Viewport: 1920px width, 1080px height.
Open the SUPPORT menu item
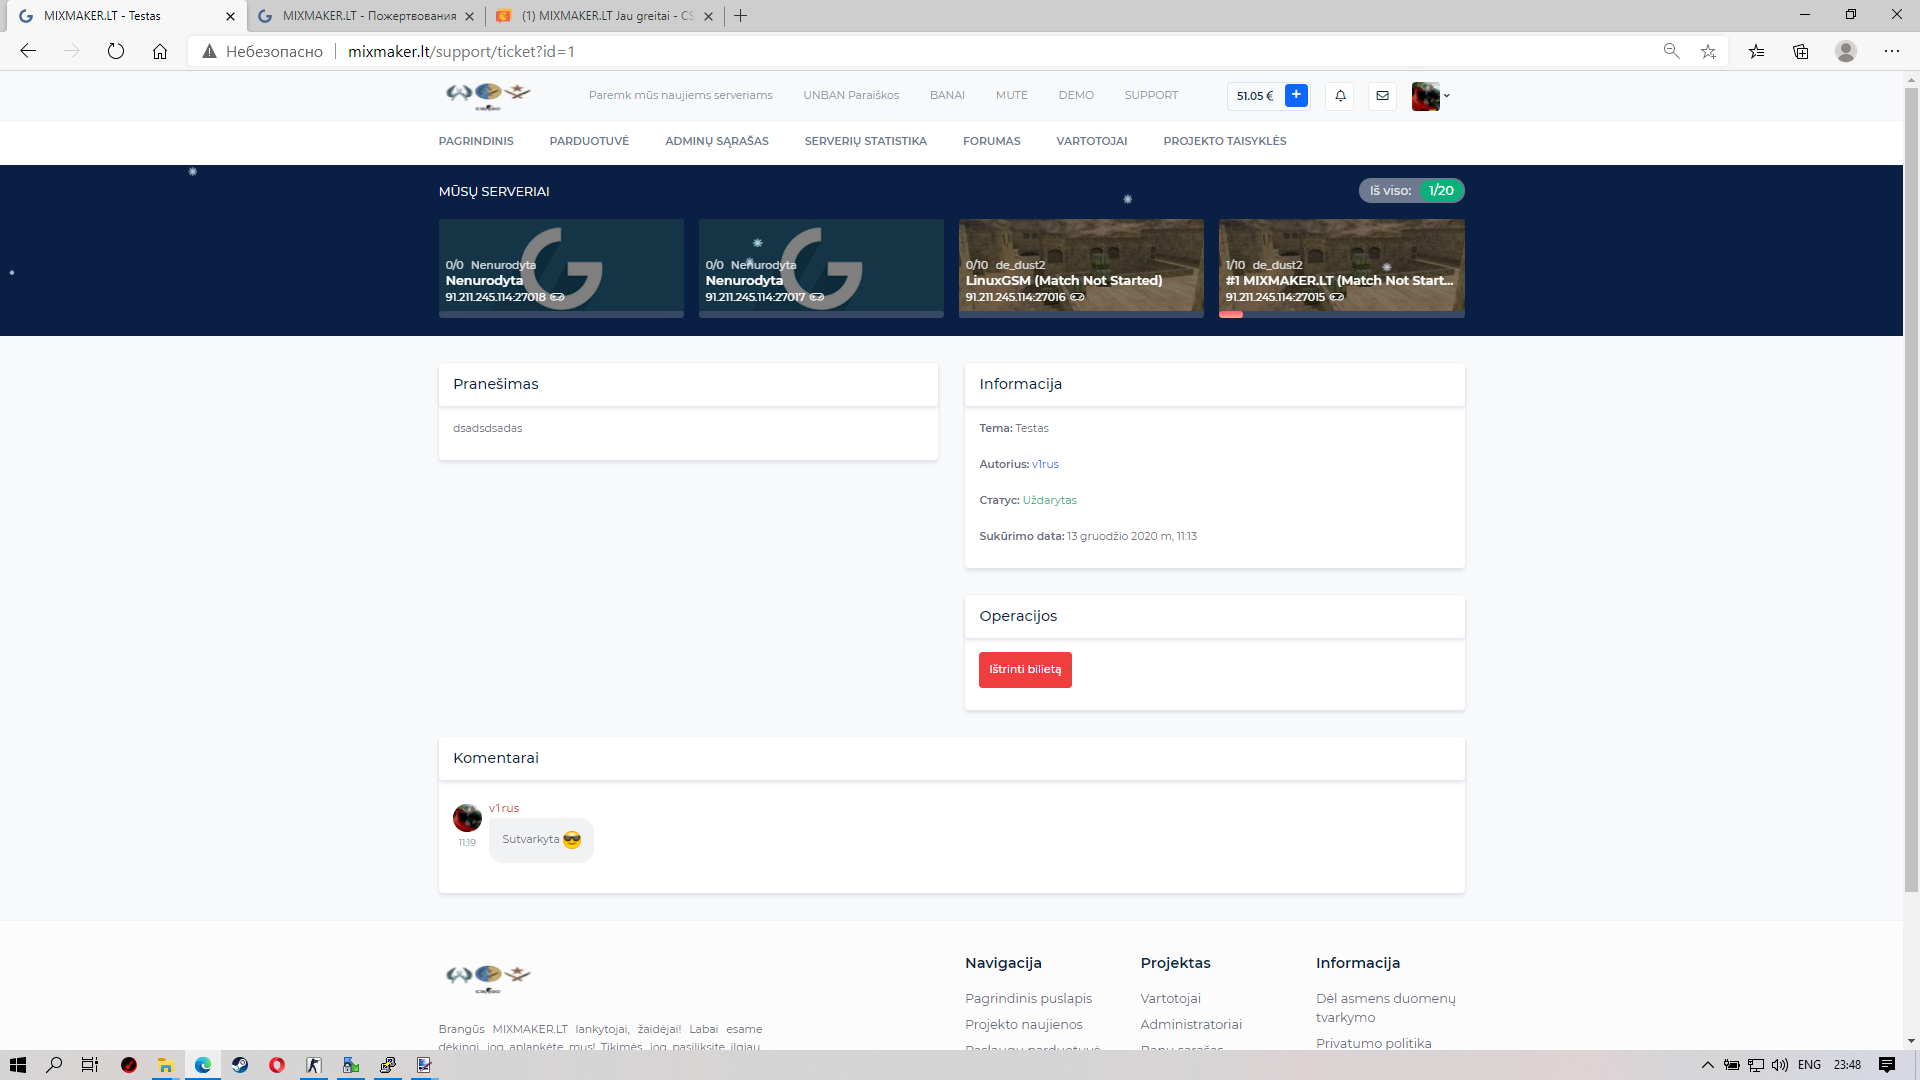1151,95
